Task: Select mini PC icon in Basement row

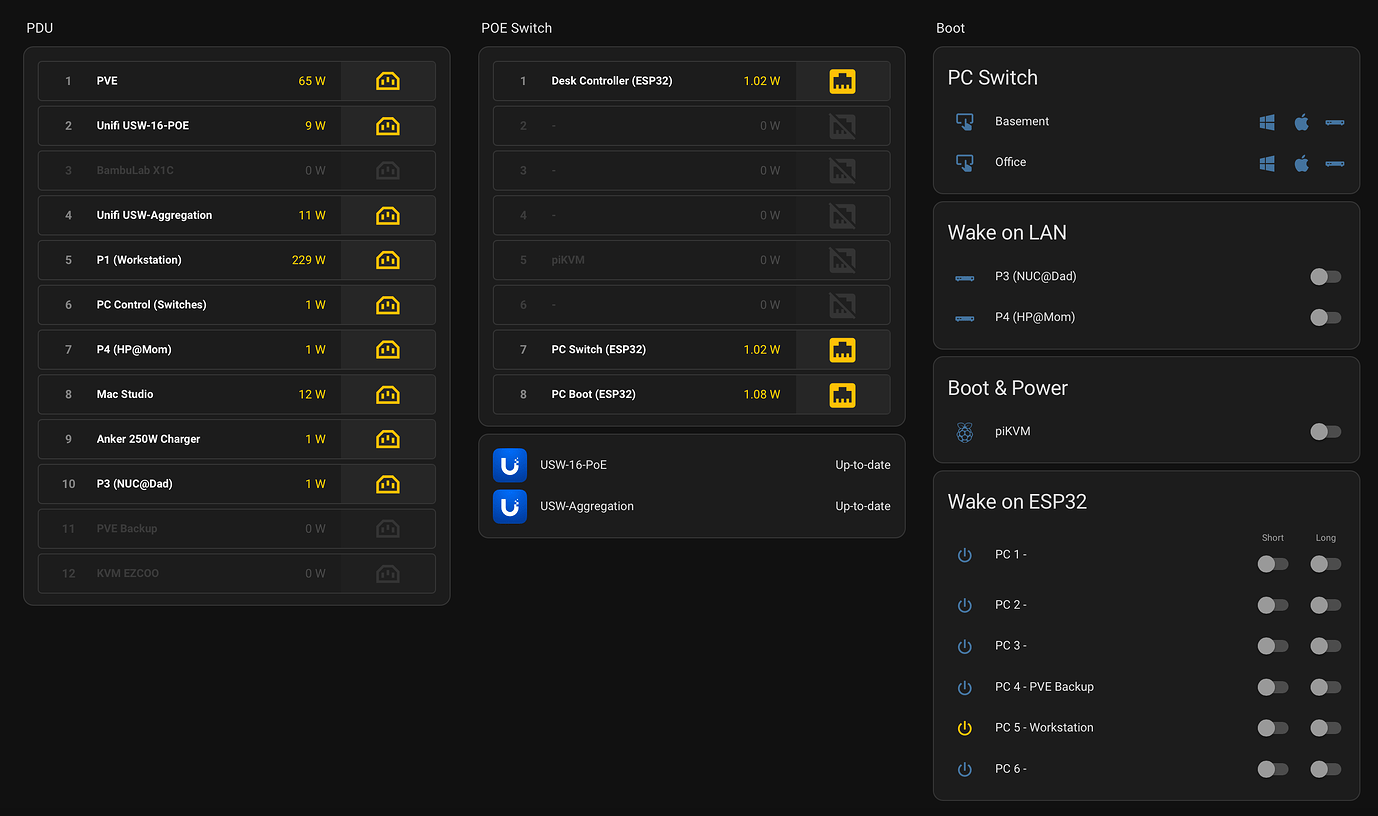Action: point(1335,122)
